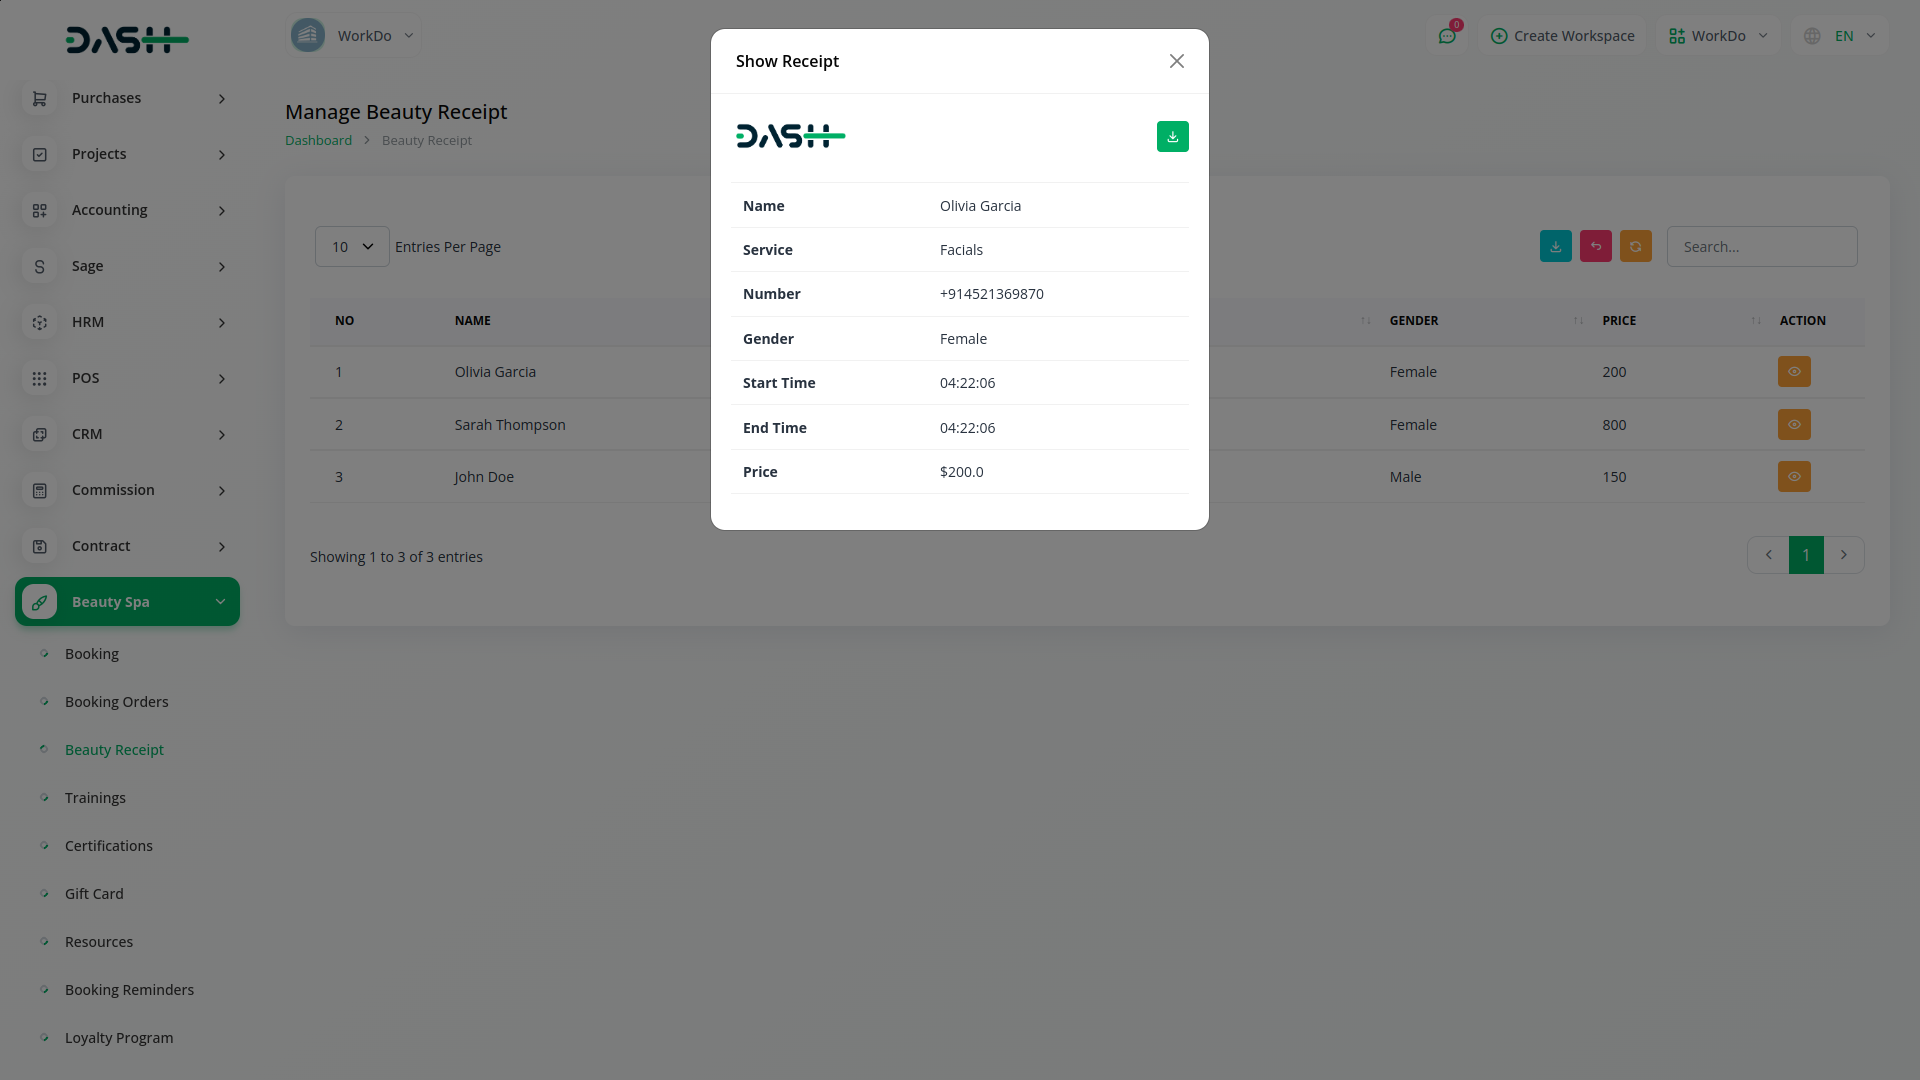Click the chat messages icon in header
1920x1080 pixels.
[x=1447, y=36]
